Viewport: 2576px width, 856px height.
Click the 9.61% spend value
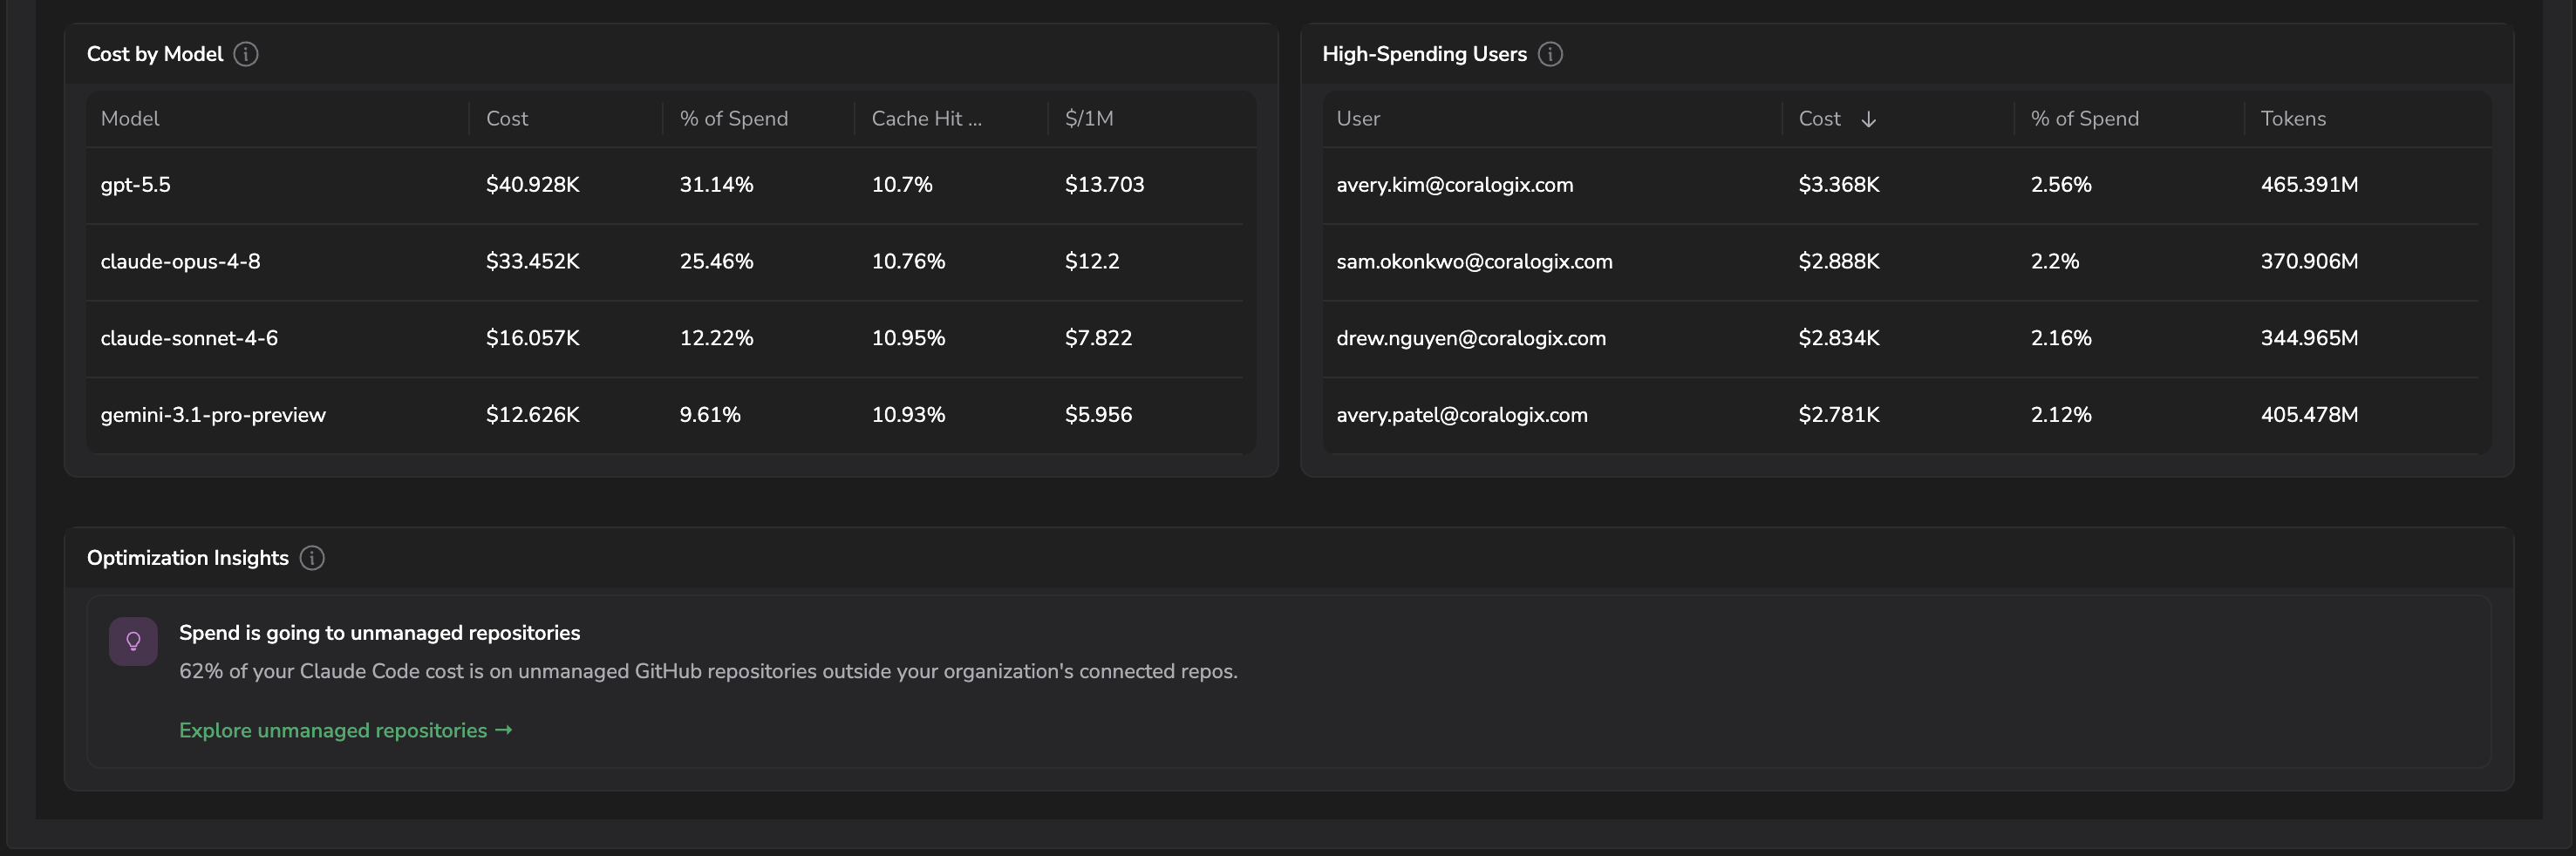click(710, 415)
